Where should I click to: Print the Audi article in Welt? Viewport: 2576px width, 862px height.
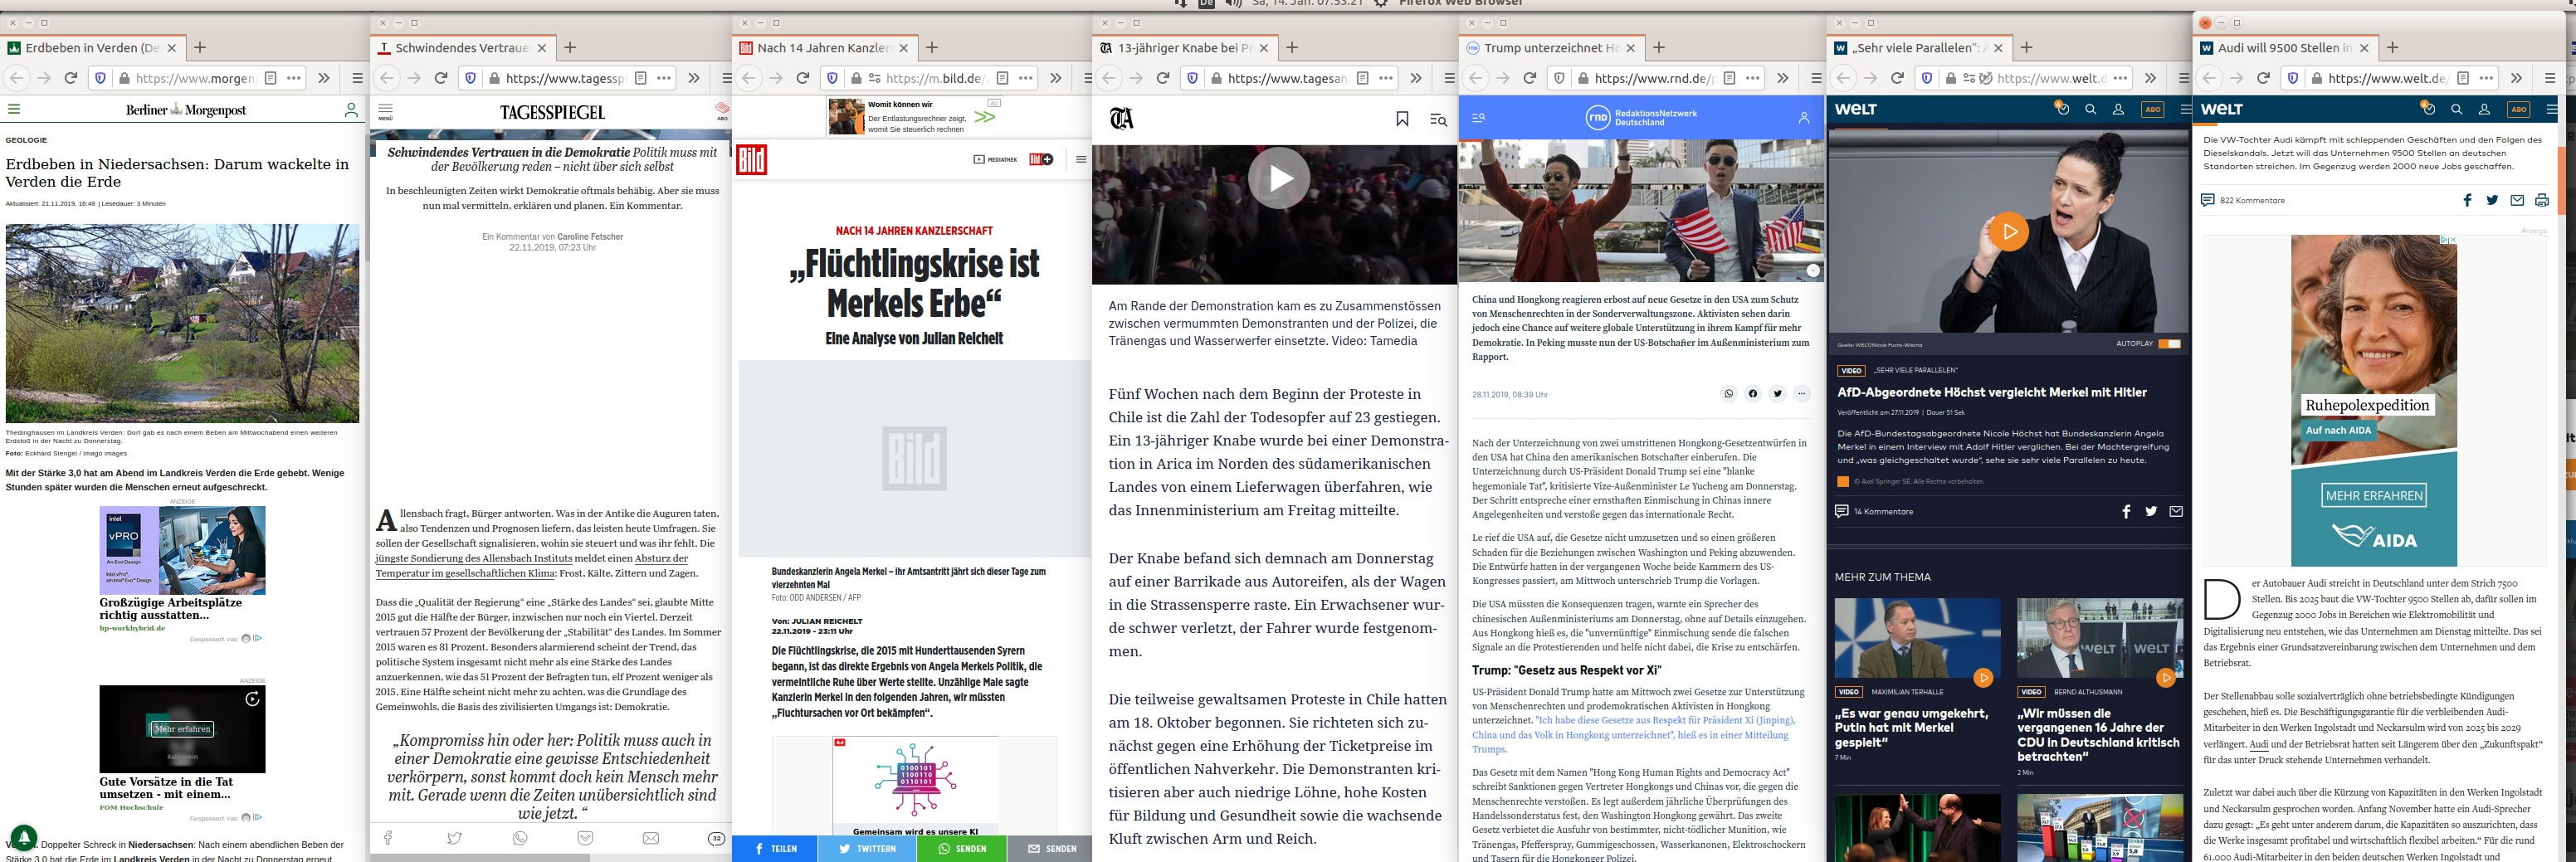tap(2541, 200)
